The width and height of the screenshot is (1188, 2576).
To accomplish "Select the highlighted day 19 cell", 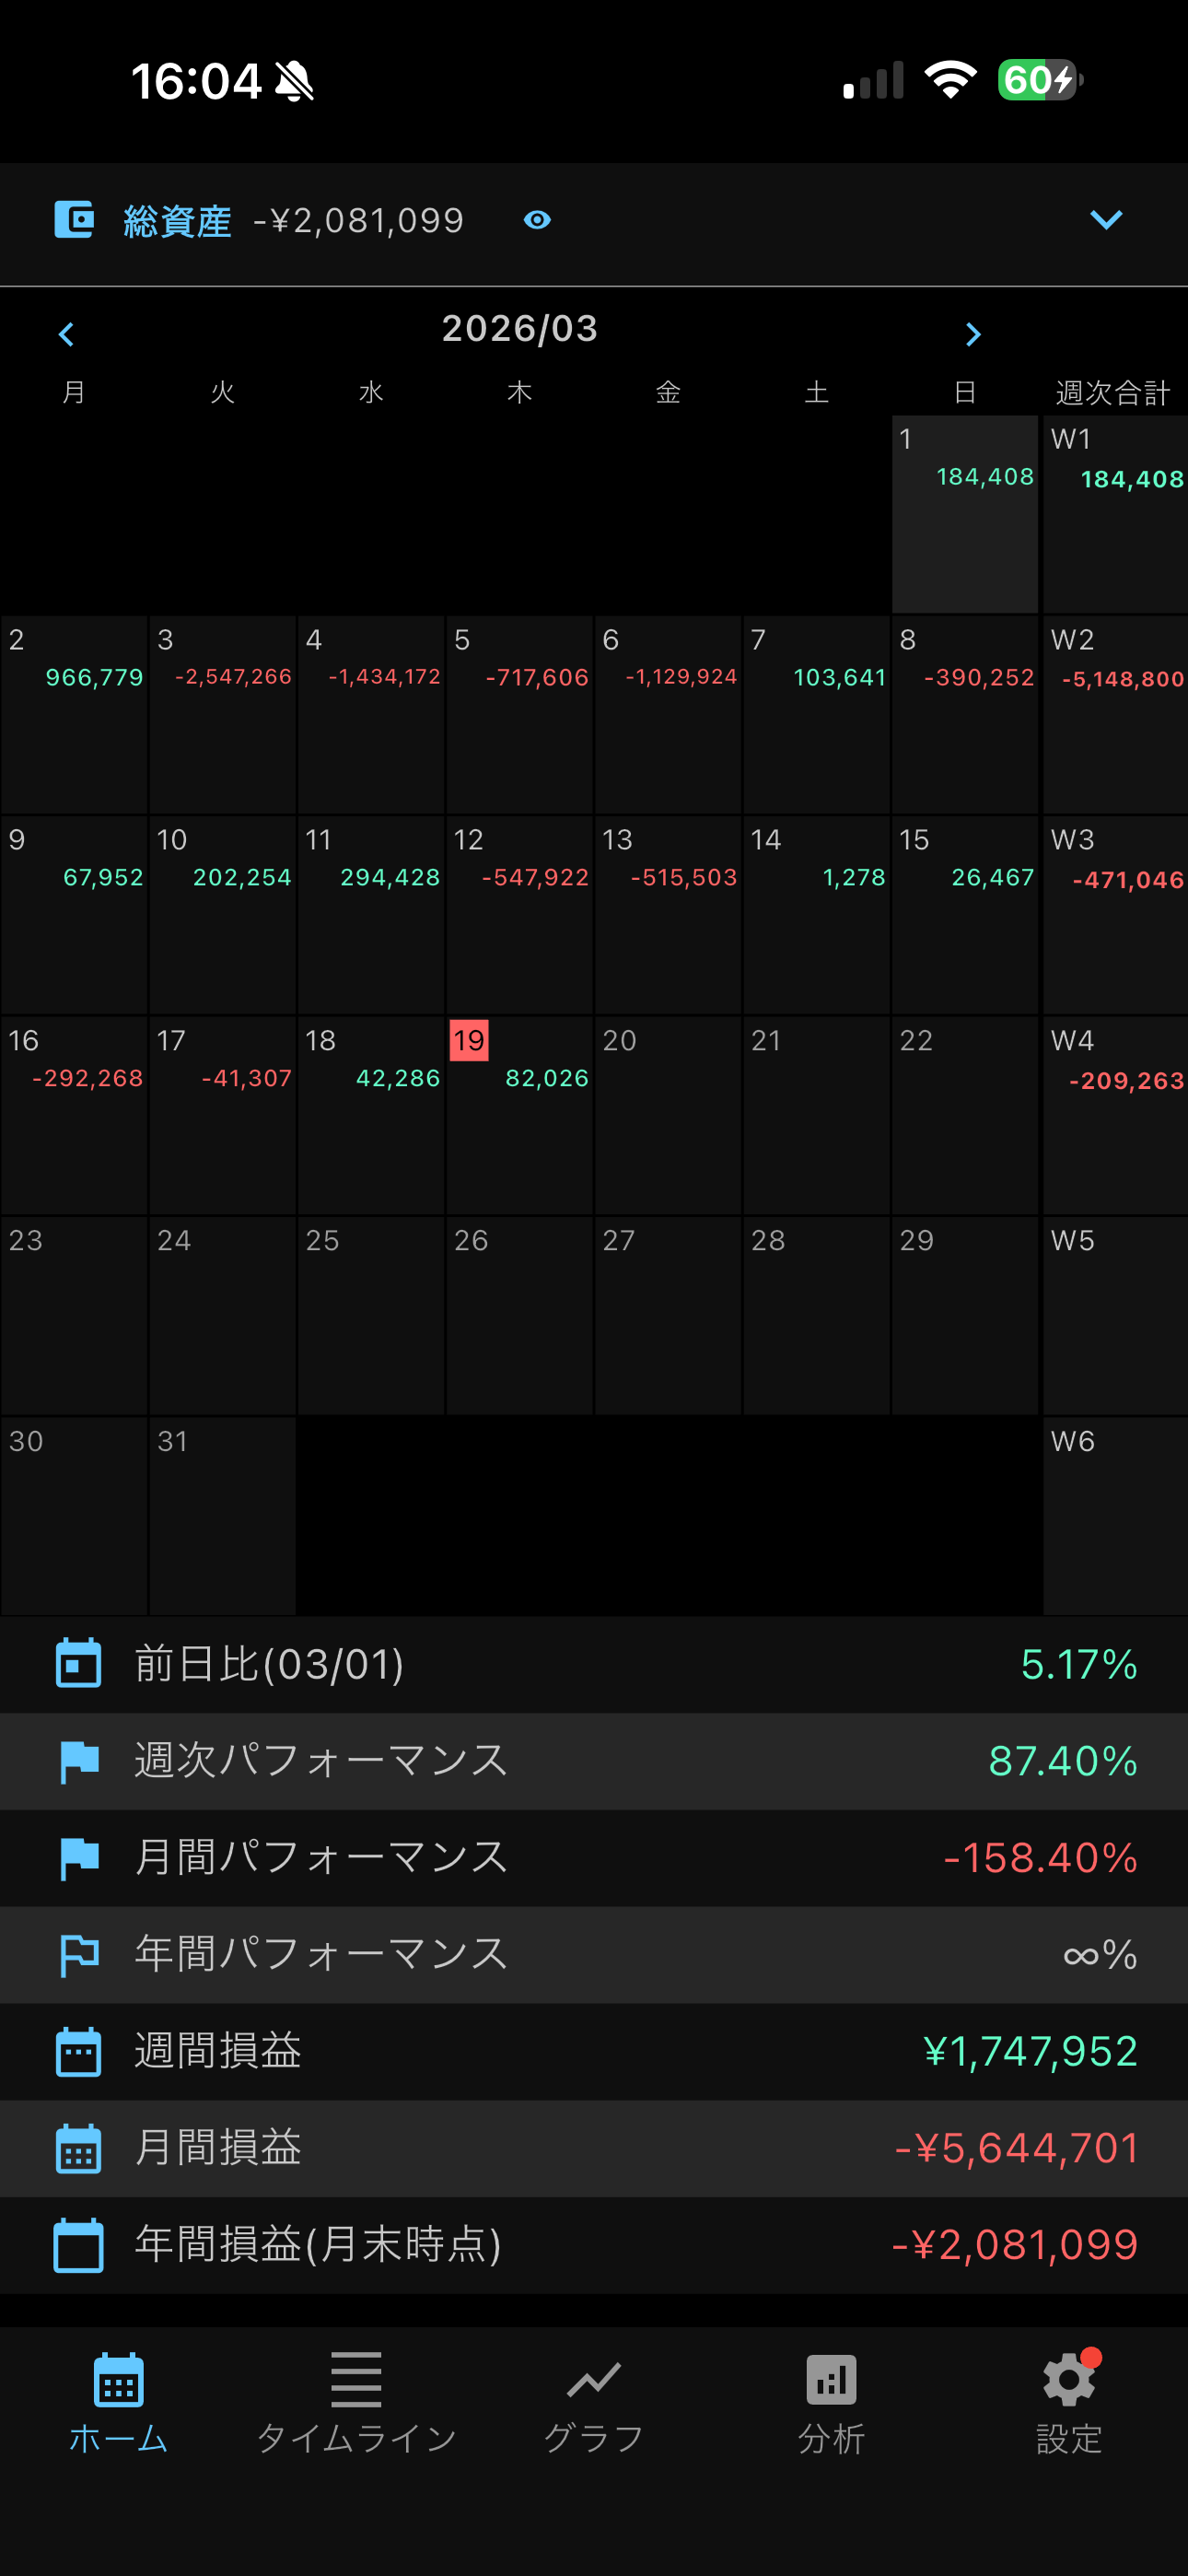I will (519, 1114).
